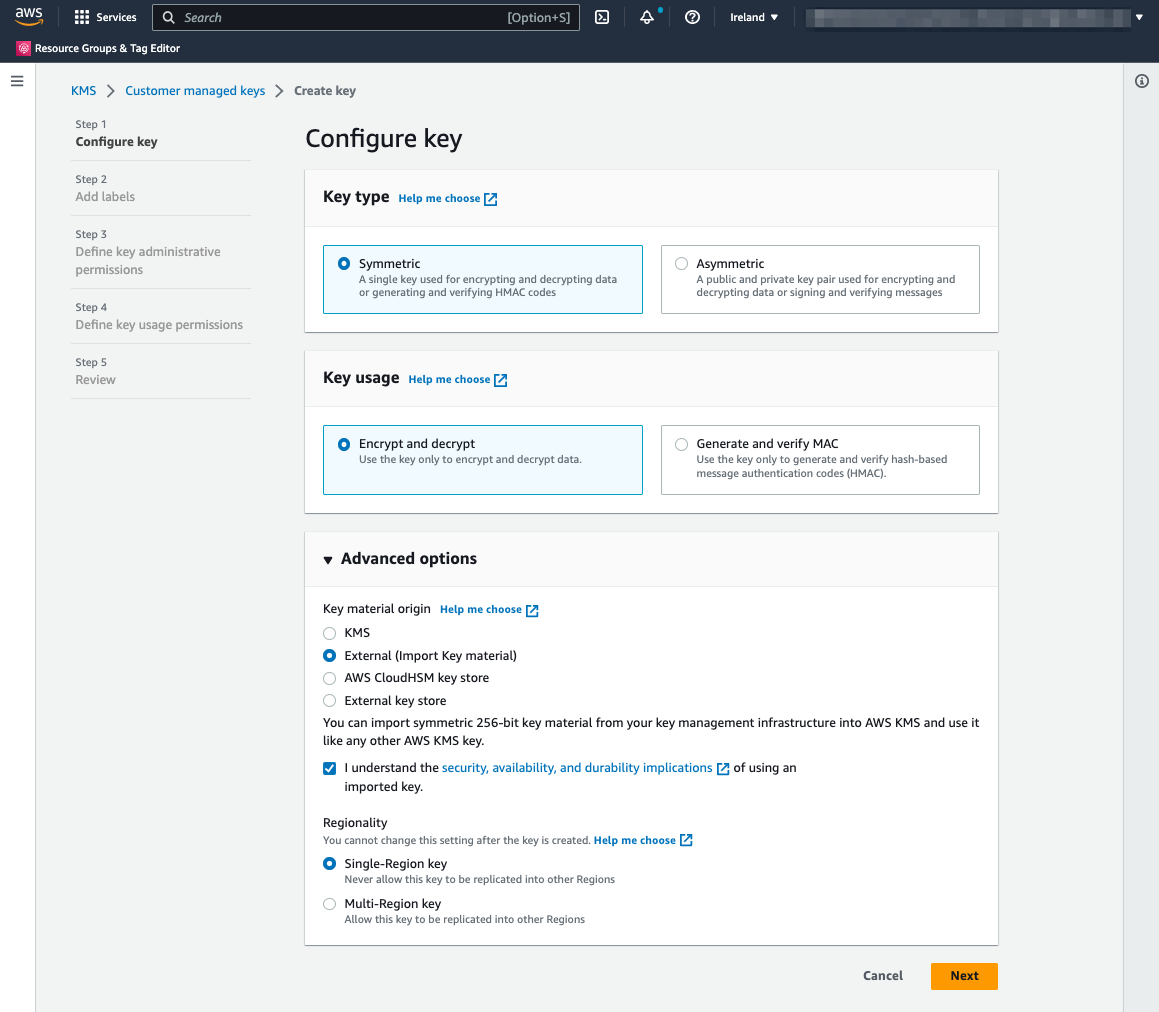Go to Customer managed keys breadcrumb
Image resolution: width=1159 pixels, height=1012 pixels.
click(x=195, y=90)
